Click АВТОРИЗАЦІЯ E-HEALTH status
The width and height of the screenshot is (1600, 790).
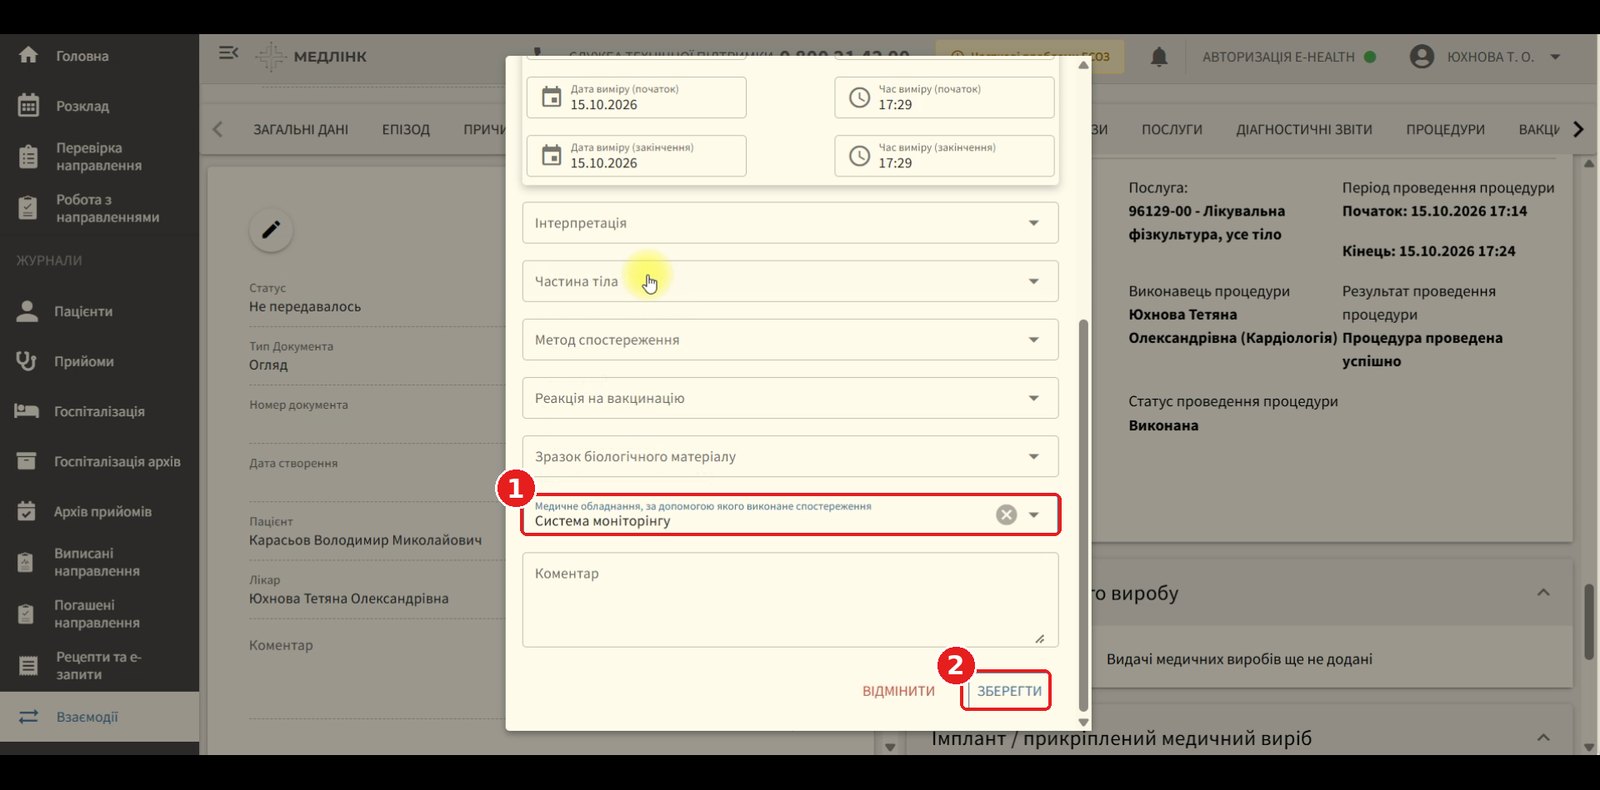pyautogui.click(x=1289, y=57)
